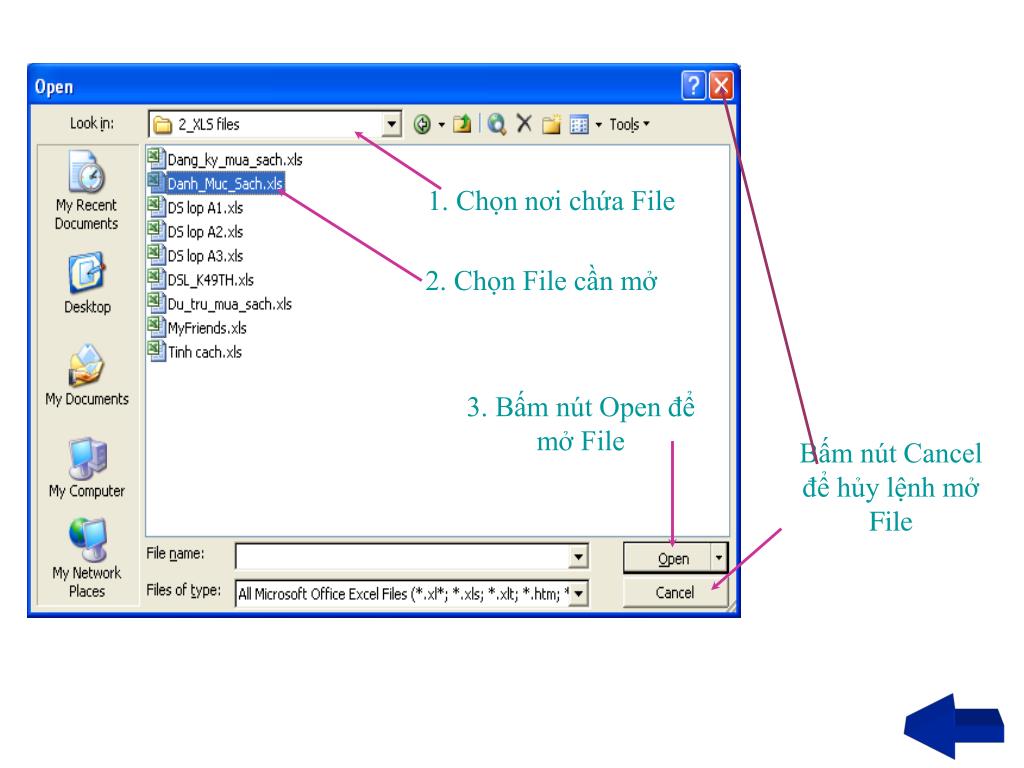
Task: Click the Back navigation icon in toolbar
Action: tap(423, 124)
